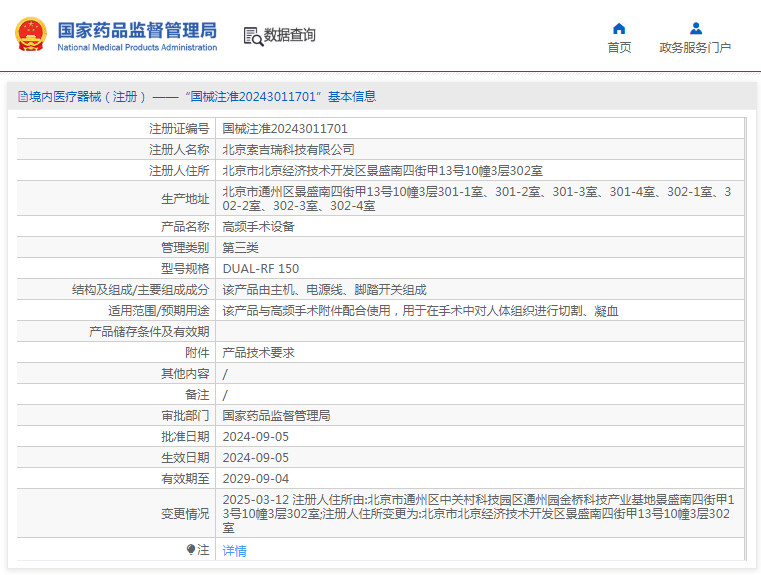The image size is (761, 575).
Task: Click the 适用范围/预期用途 label
Action: click(x=158, y=311)
